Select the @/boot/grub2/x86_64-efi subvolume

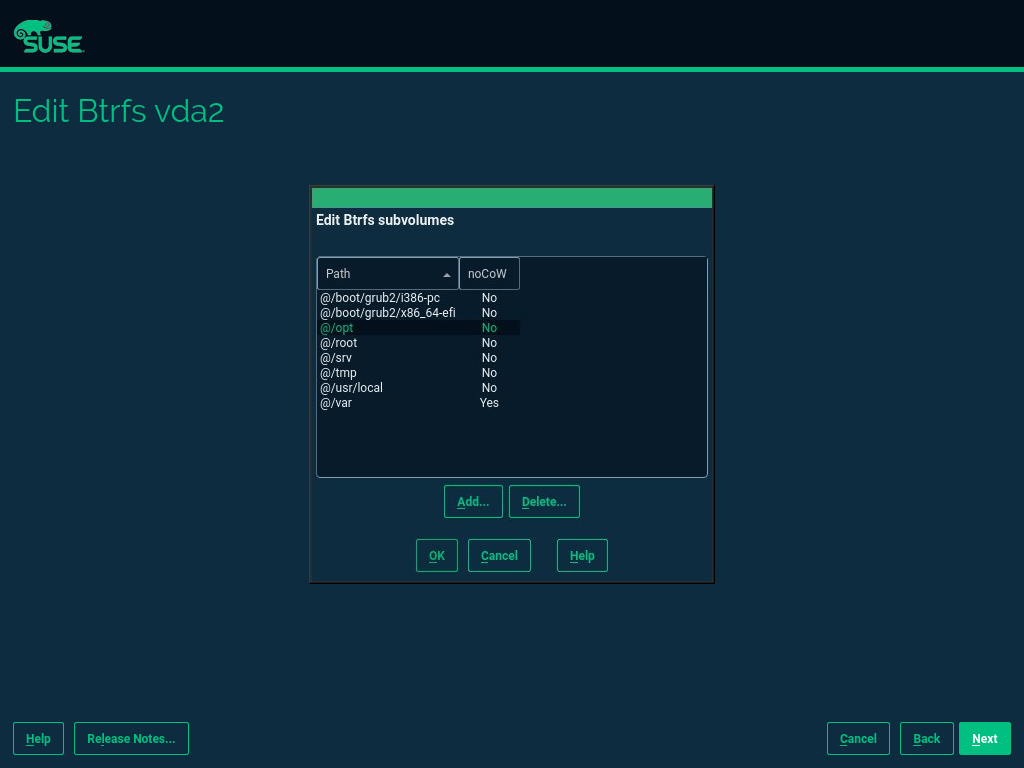(388, 313)
